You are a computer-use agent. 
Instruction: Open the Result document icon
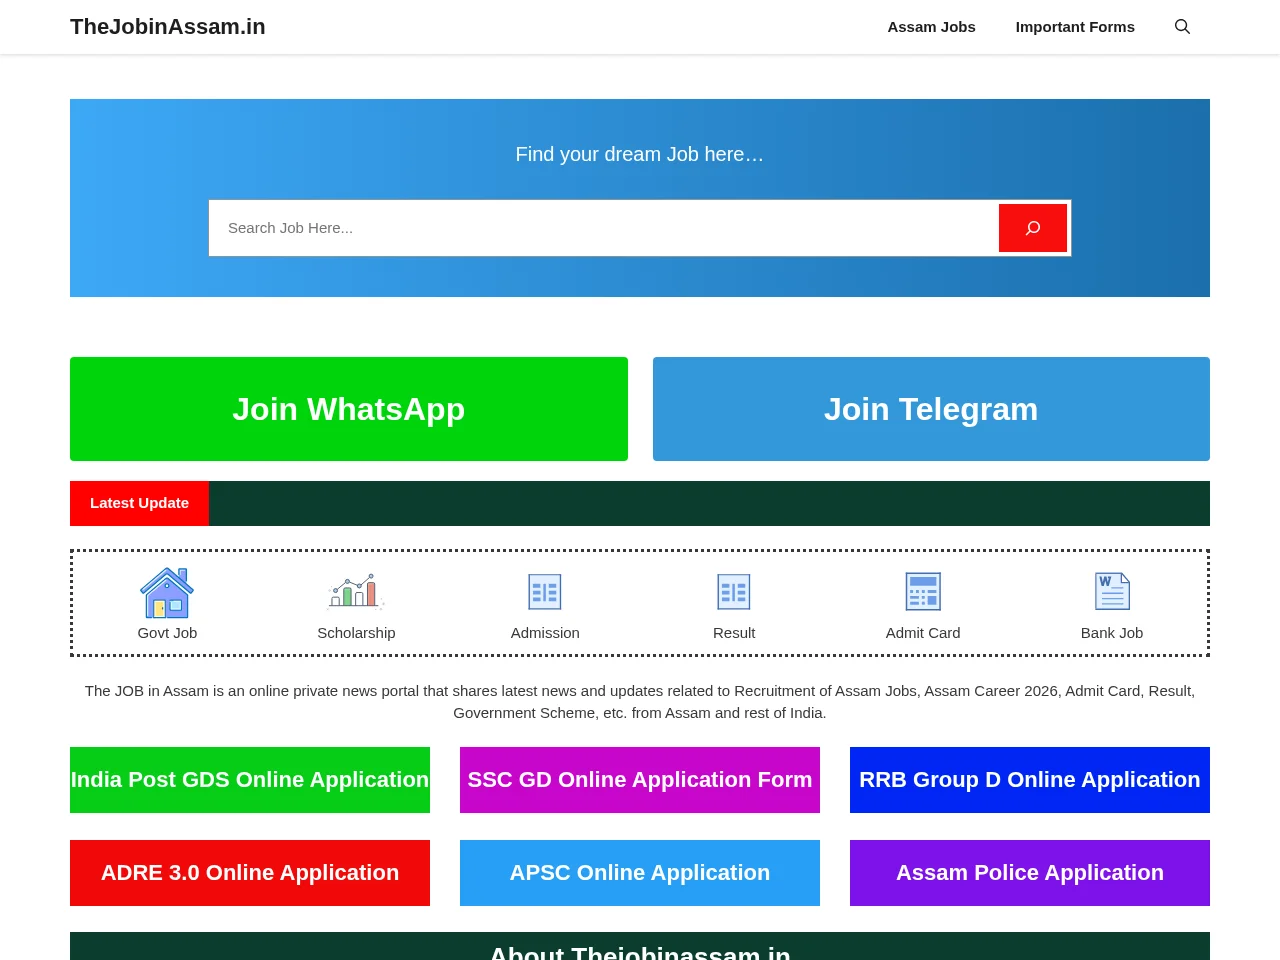pyautogui.click(x=734, y=592)
